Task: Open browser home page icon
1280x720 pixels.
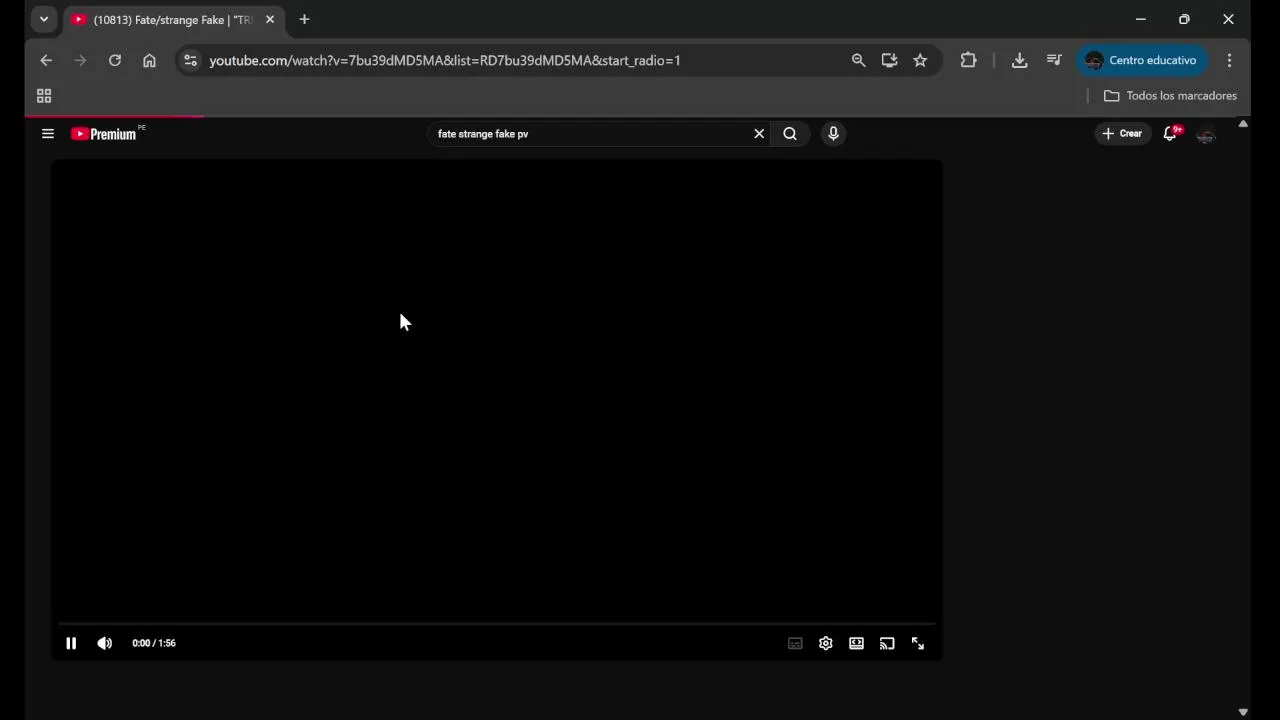Action: 149,60
